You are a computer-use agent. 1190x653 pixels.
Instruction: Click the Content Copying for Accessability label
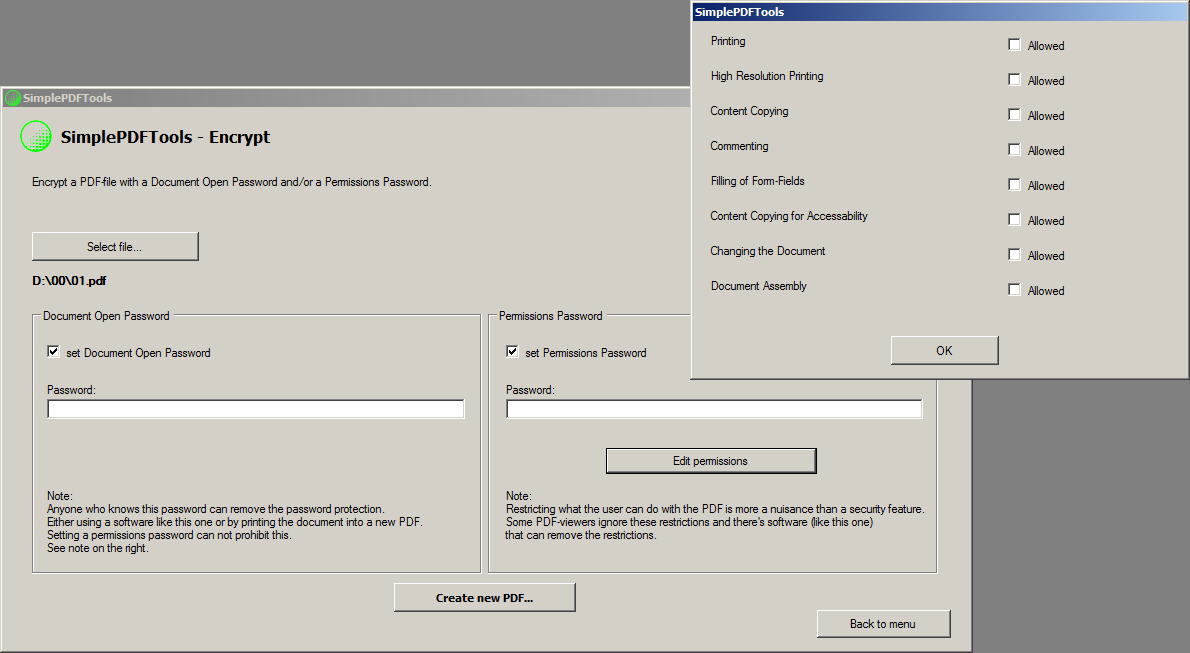pos(789,216)
